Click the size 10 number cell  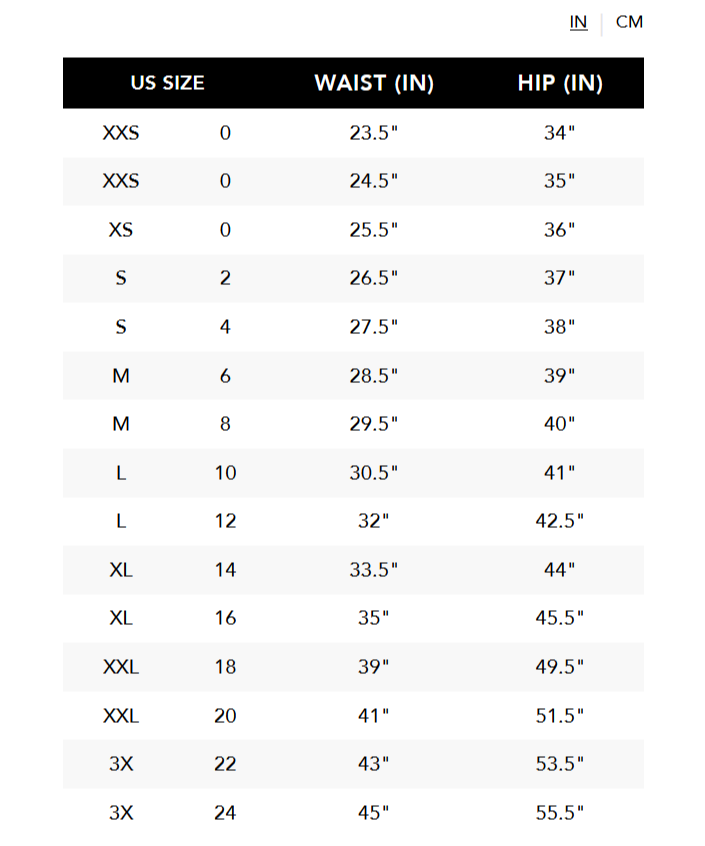tap(225, 473)
